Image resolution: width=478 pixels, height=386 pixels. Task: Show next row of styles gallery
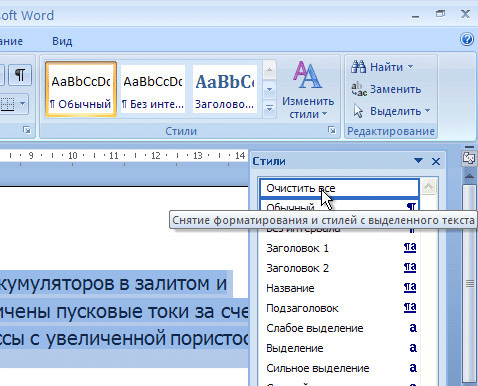(x=269, y=89)
